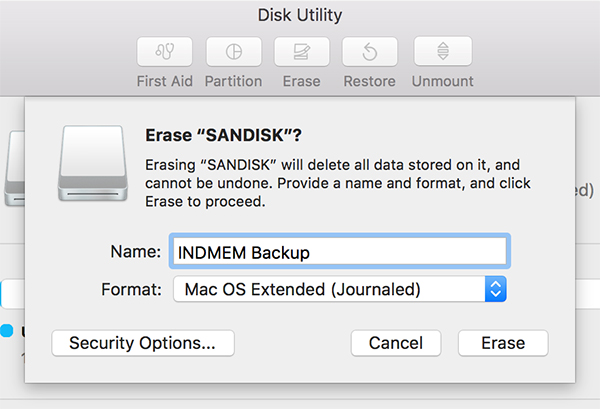This screenshot has height=409, width=600.
Task: Click the "Unmount" toolbar label
Action: coord(443,80)
